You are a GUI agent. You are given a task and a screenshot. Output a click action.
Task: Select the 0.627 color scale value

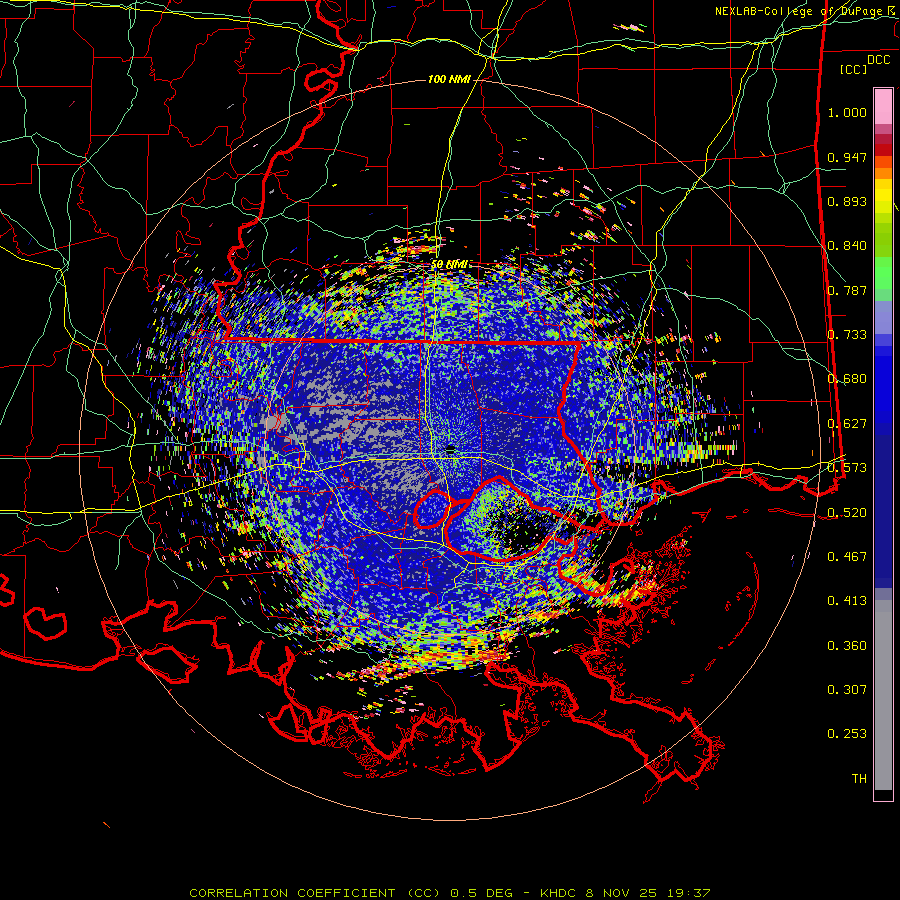pyautogui.click(x=847, y=424)
